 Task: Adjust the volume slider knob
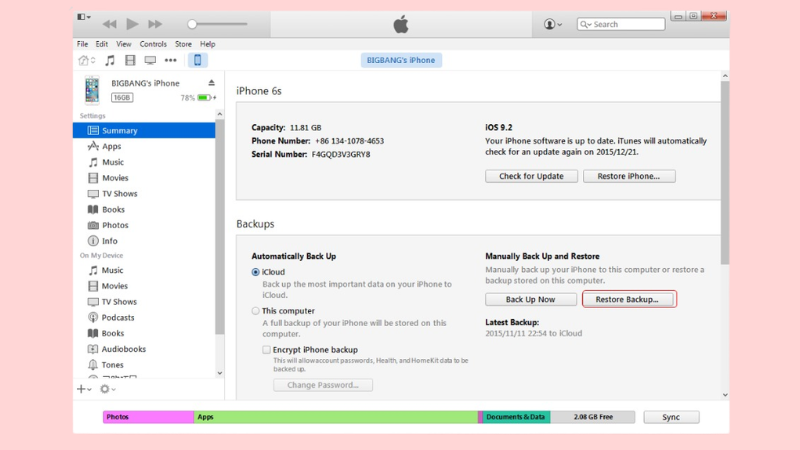tap(192, 24)
